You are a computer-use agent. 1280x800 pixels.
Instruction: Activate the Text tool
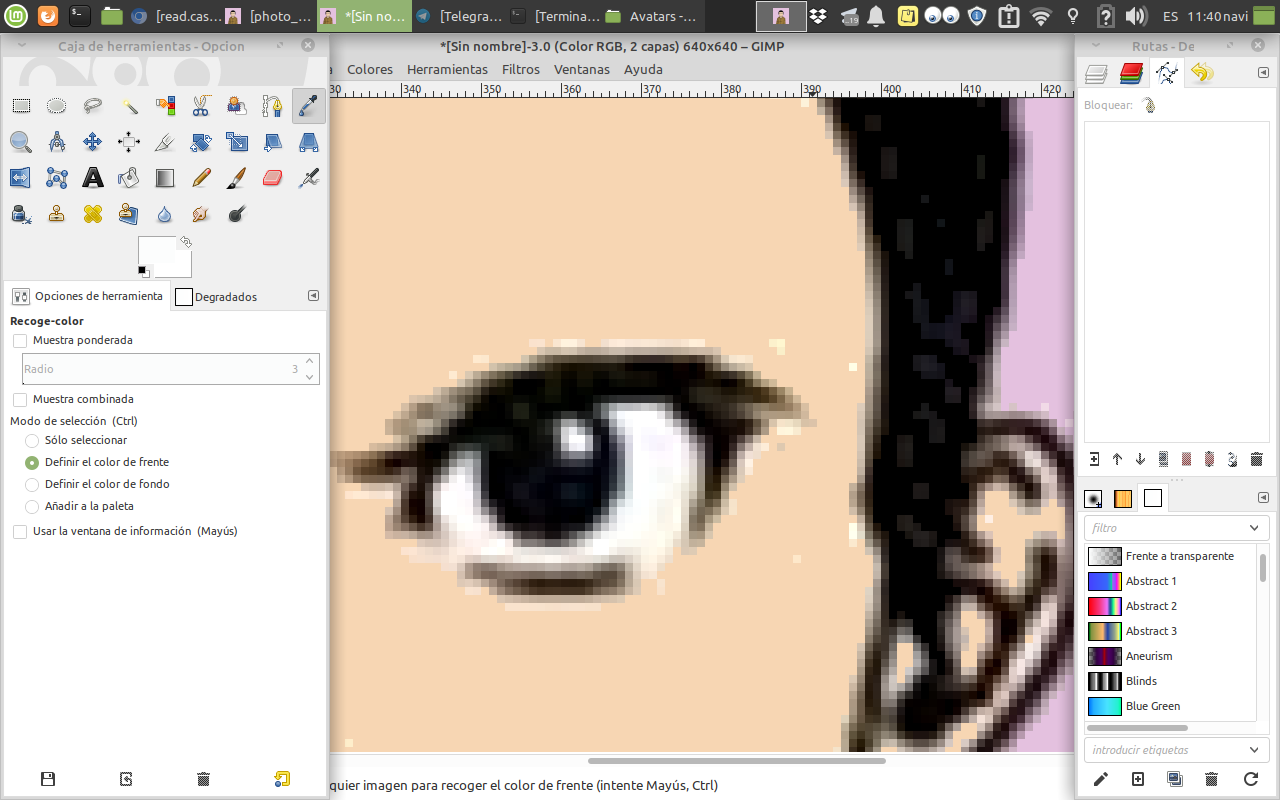pos(93,178)
